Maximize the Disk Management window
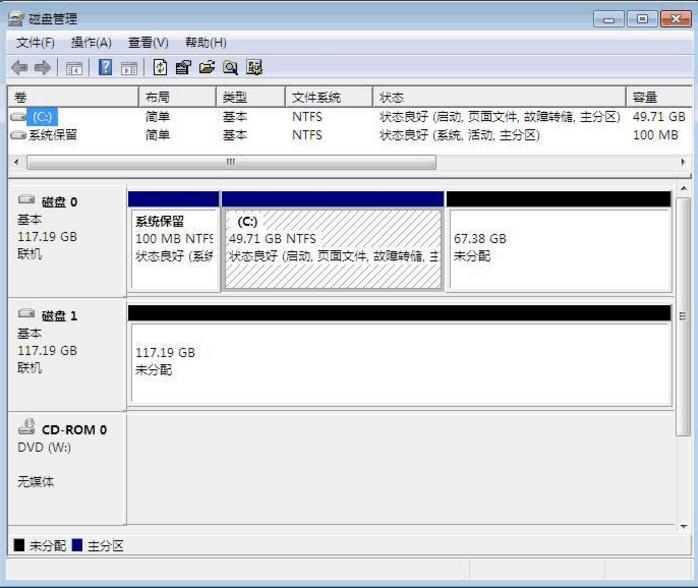Image resolution: width=698 pixels, height=588 pixels. (x=642, y=19)
